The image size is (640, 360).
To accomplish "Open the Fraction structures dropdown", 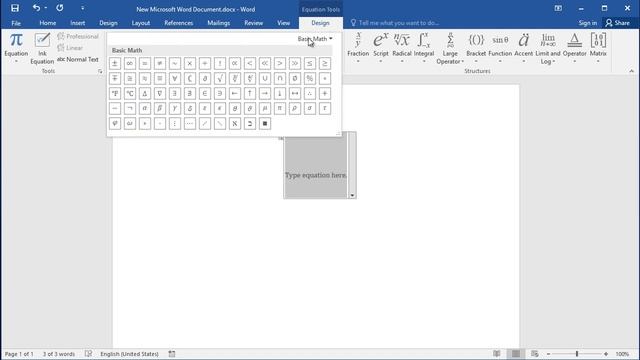I will 358,48.
